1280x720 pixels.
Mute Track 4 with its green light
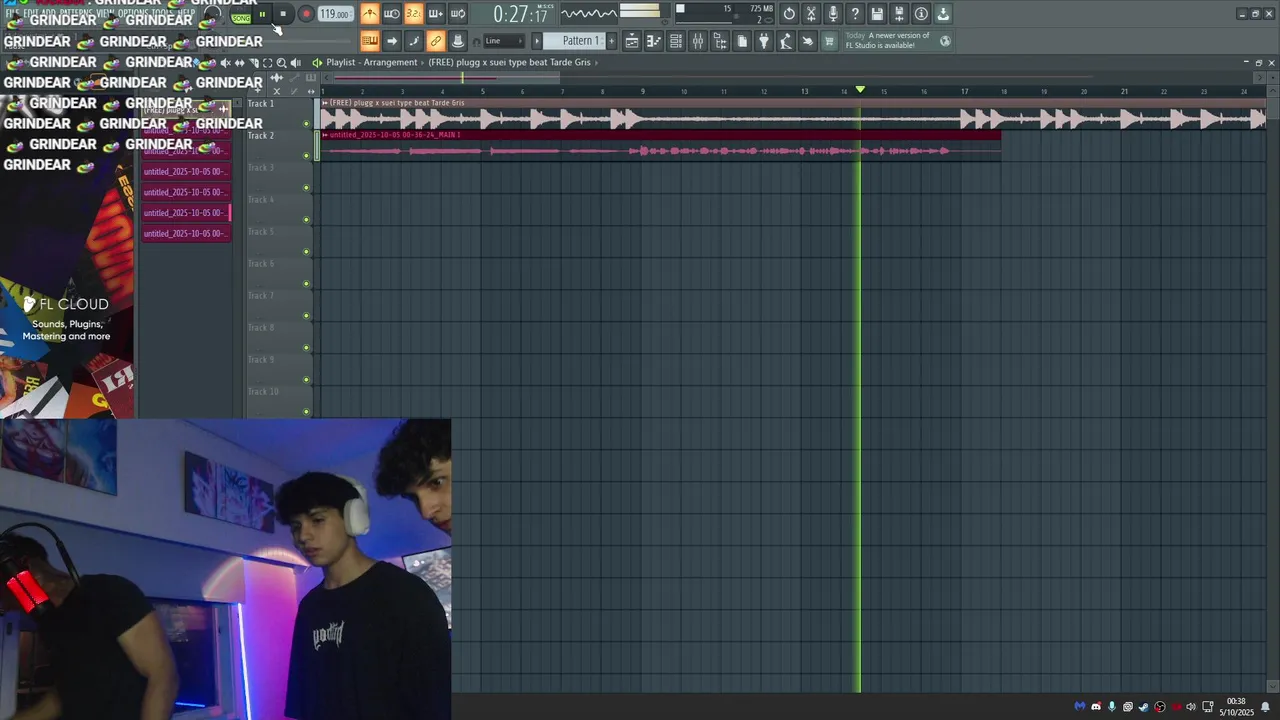pyautogui.click(x=306, y=220)
